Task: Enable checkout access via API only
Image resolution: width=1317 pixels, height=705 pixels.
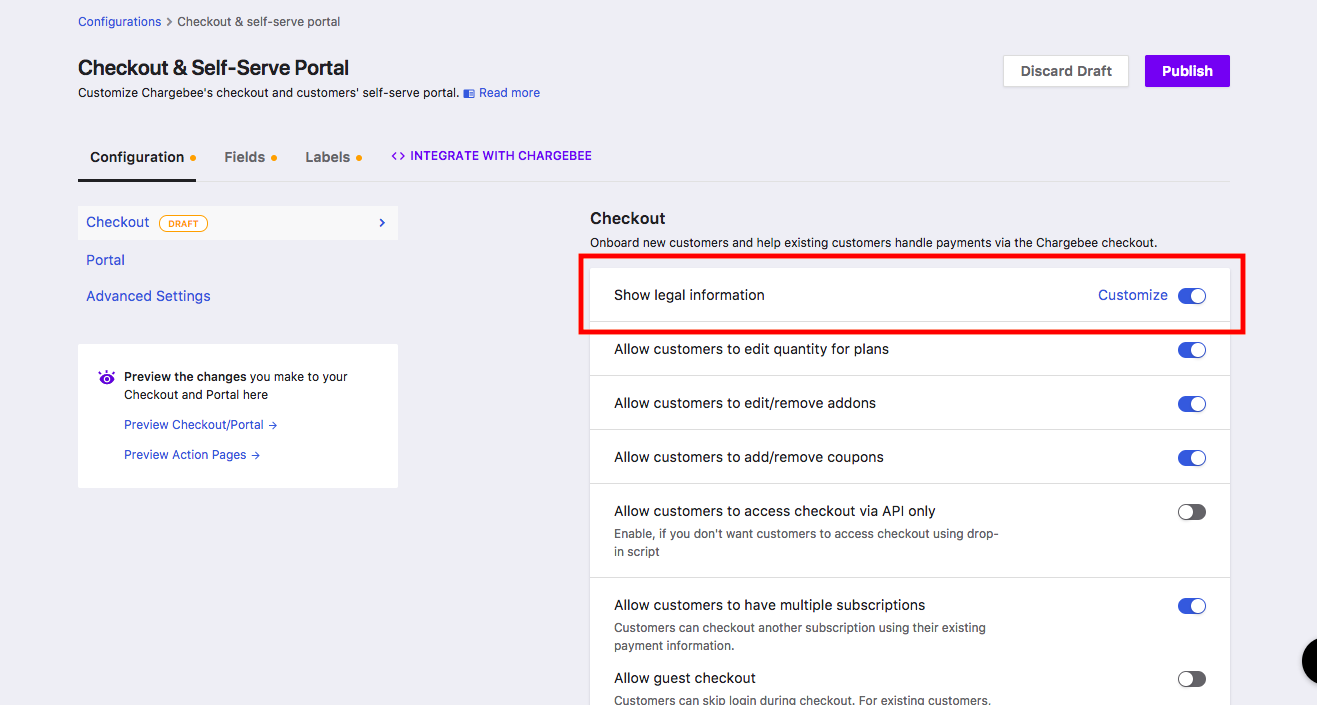Action: [1191, 512]
